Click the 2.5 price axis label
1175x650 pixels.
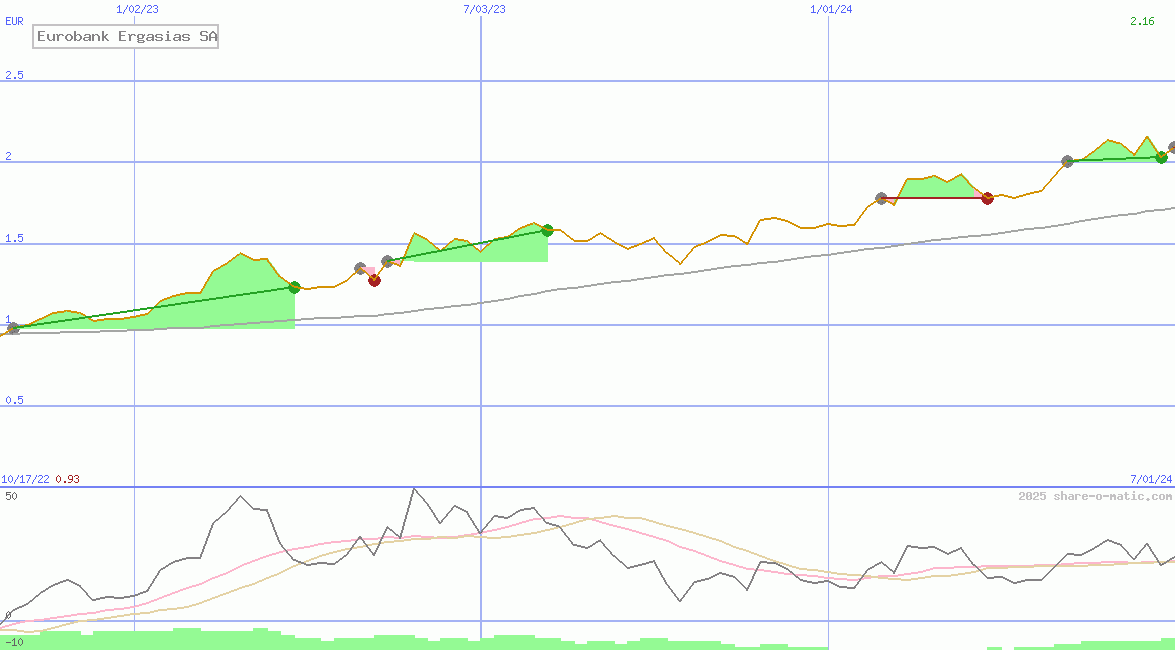point(14,76)
